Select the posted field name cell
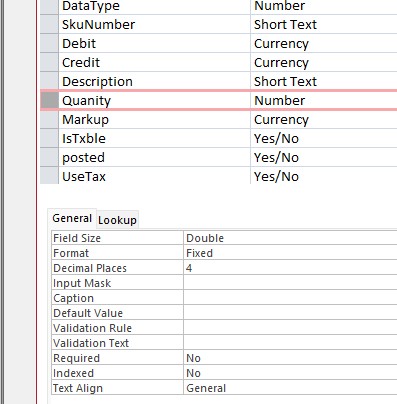 point(154,157)
